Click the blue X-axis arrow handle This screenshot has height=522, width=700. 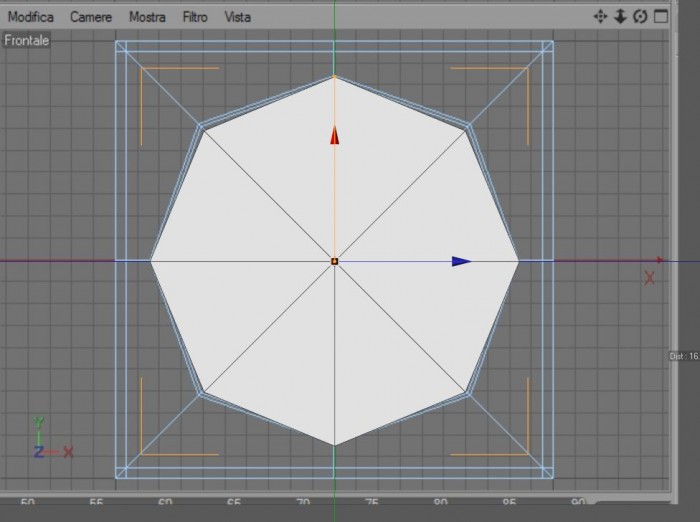point(462,261)
